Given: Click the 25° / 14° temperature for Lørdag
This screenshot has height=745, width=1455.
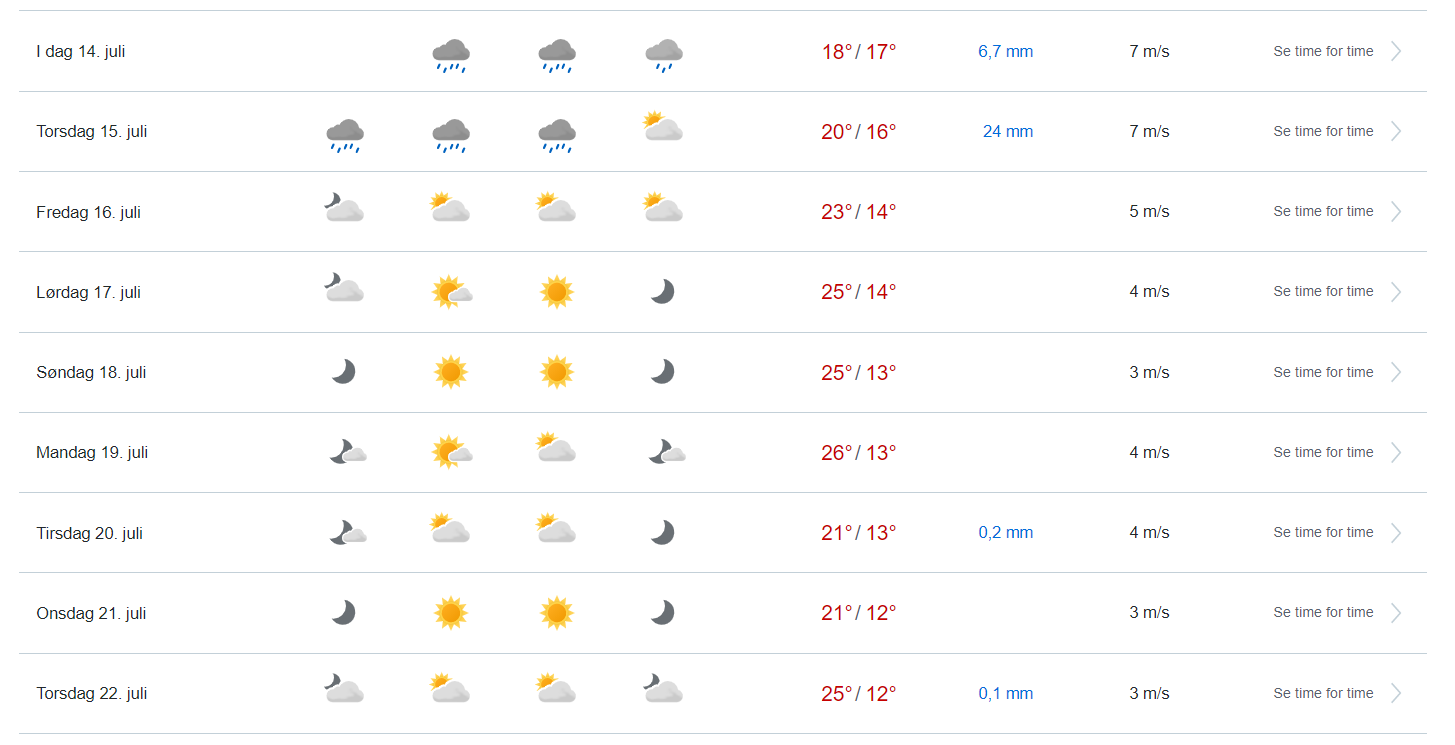Looking at the screenshot, I should 859,292.
